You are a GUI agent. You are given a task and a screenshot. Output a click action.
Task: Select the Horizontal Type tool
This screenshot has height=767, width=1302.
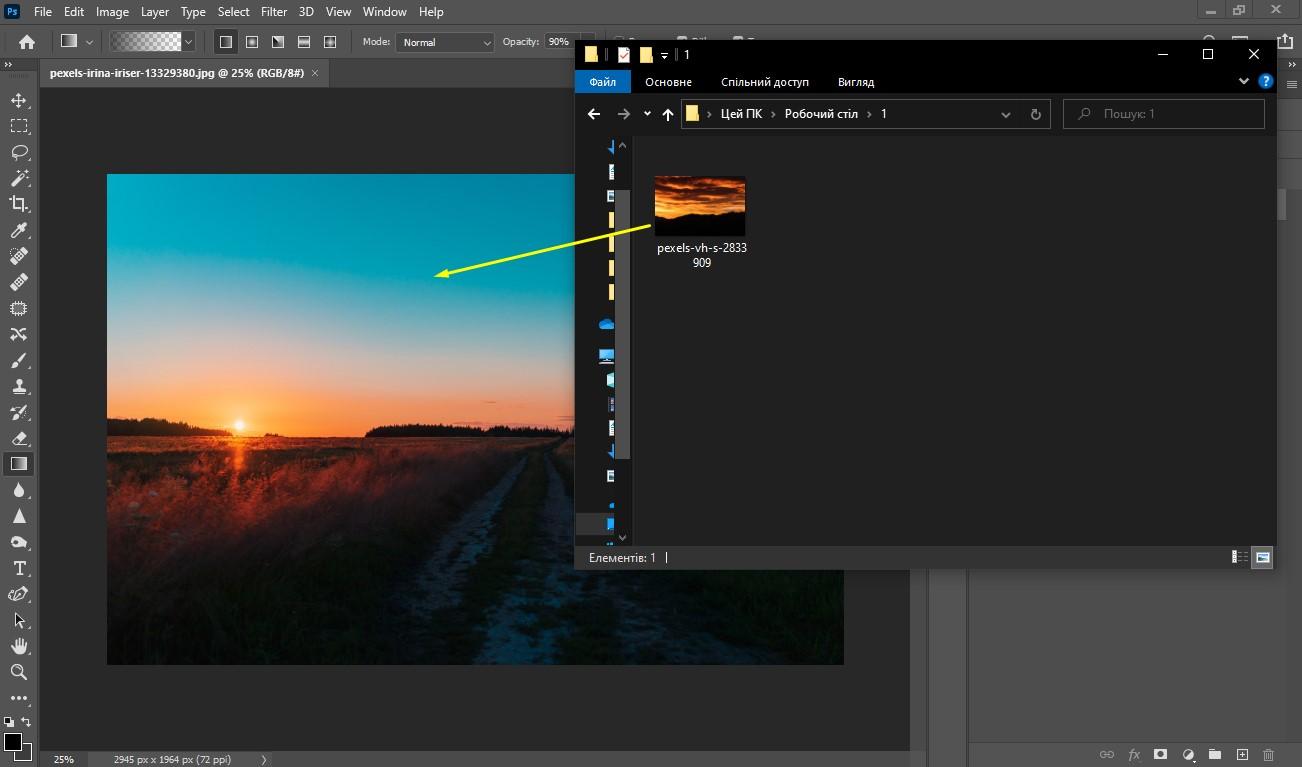tap(19, 568)
